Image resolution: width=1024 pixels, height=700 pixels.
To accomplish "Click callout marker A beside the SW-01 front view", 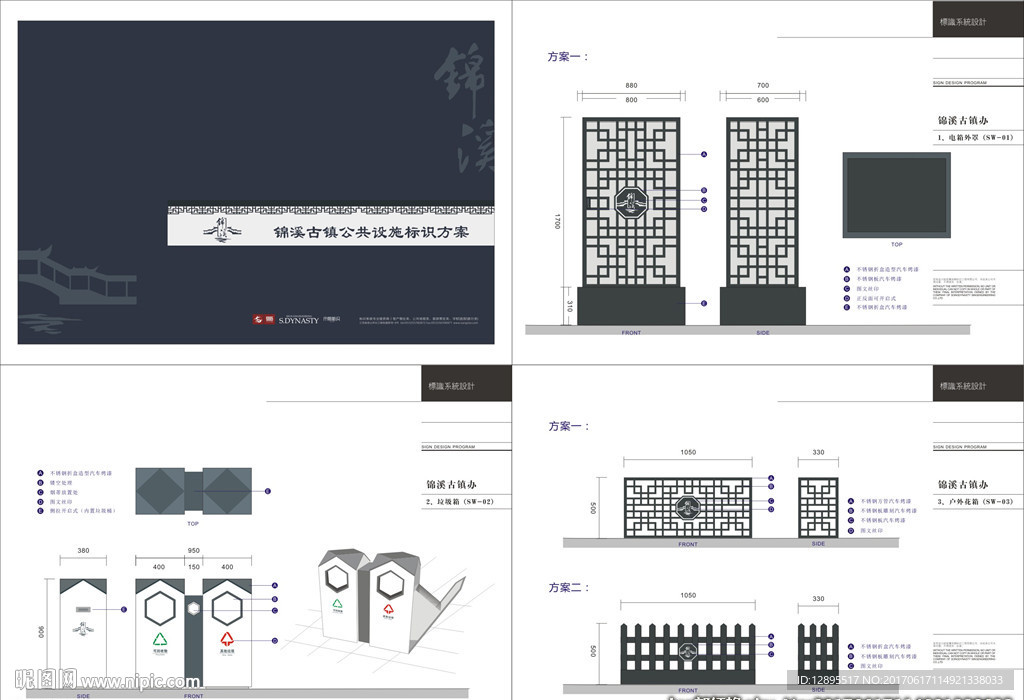I will point(704,155).
